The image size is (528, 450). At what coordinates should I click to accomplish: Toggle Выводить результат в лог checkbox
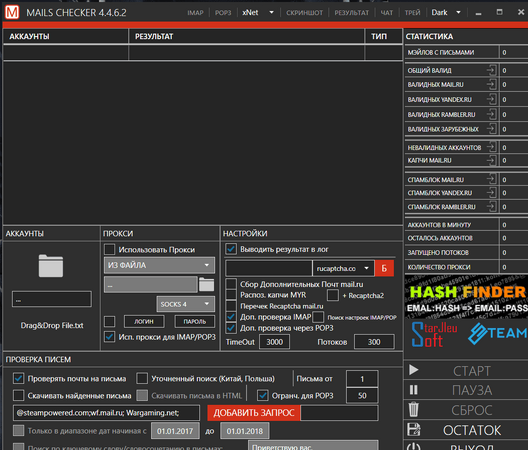231,249
